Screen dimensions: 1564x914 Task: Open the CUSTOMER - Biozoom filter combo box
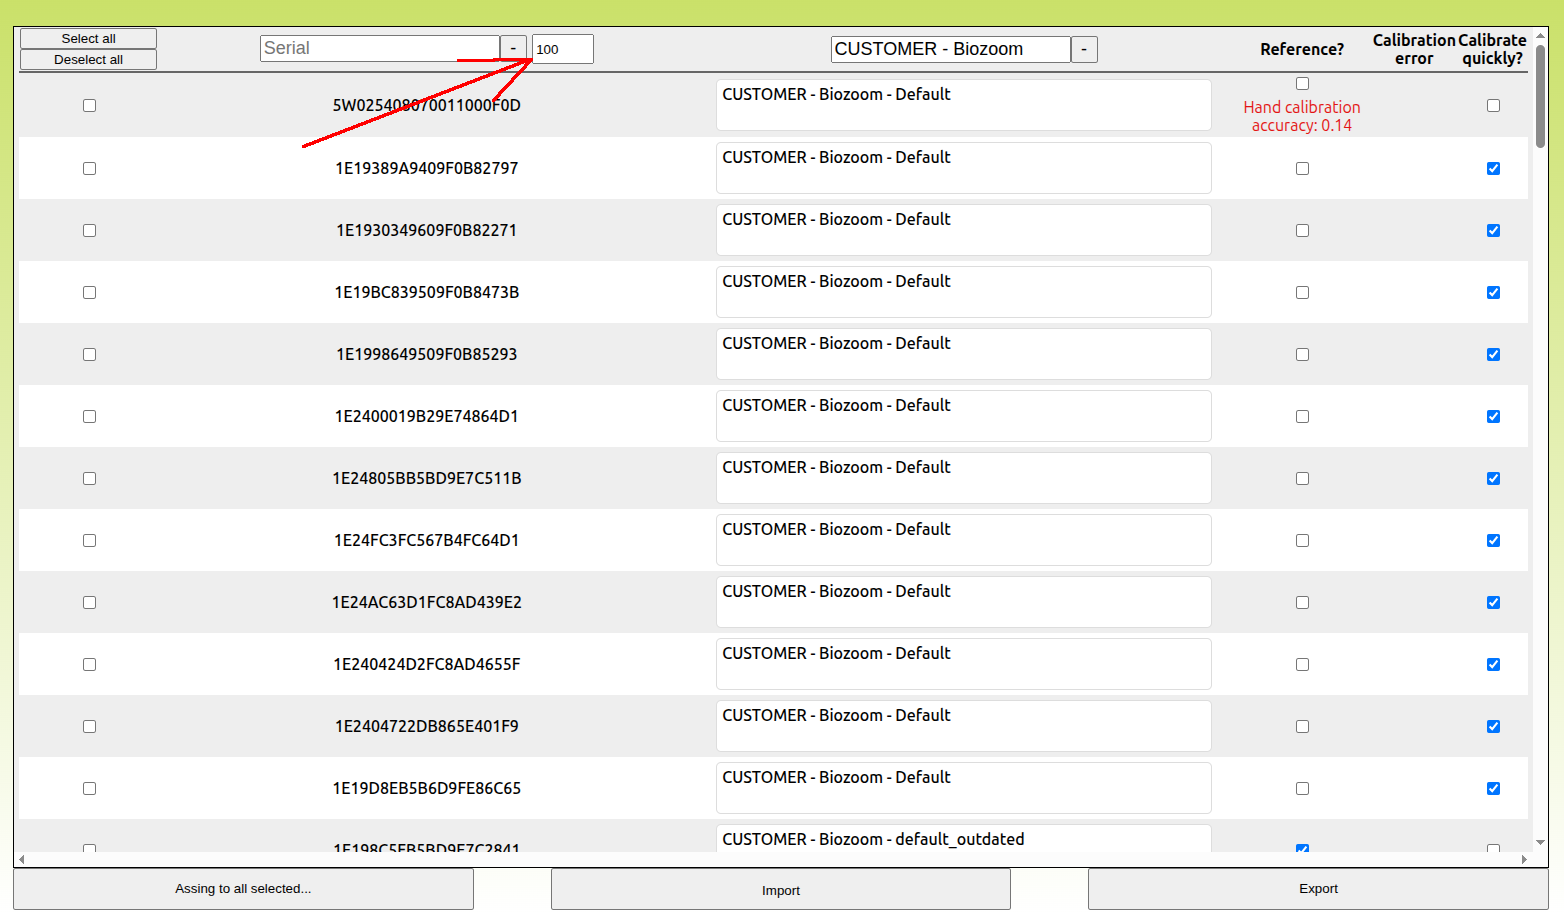950,49
